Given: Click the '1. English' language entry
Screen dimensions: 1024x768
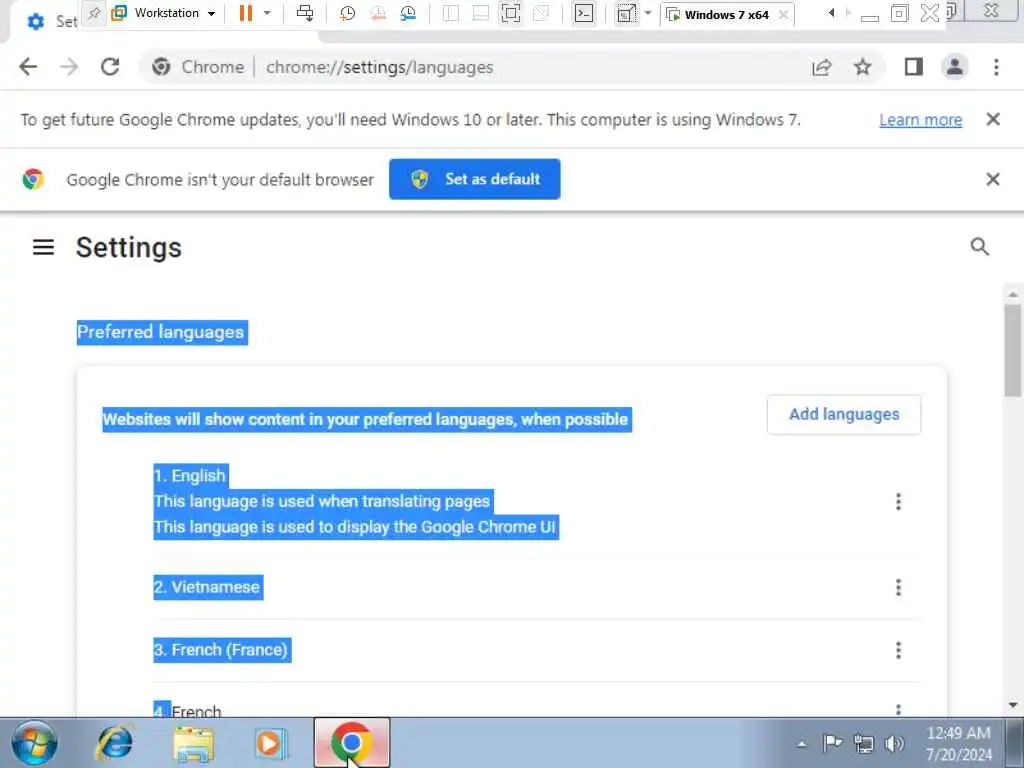Looking at the screenshot, I should pos(190,475).
